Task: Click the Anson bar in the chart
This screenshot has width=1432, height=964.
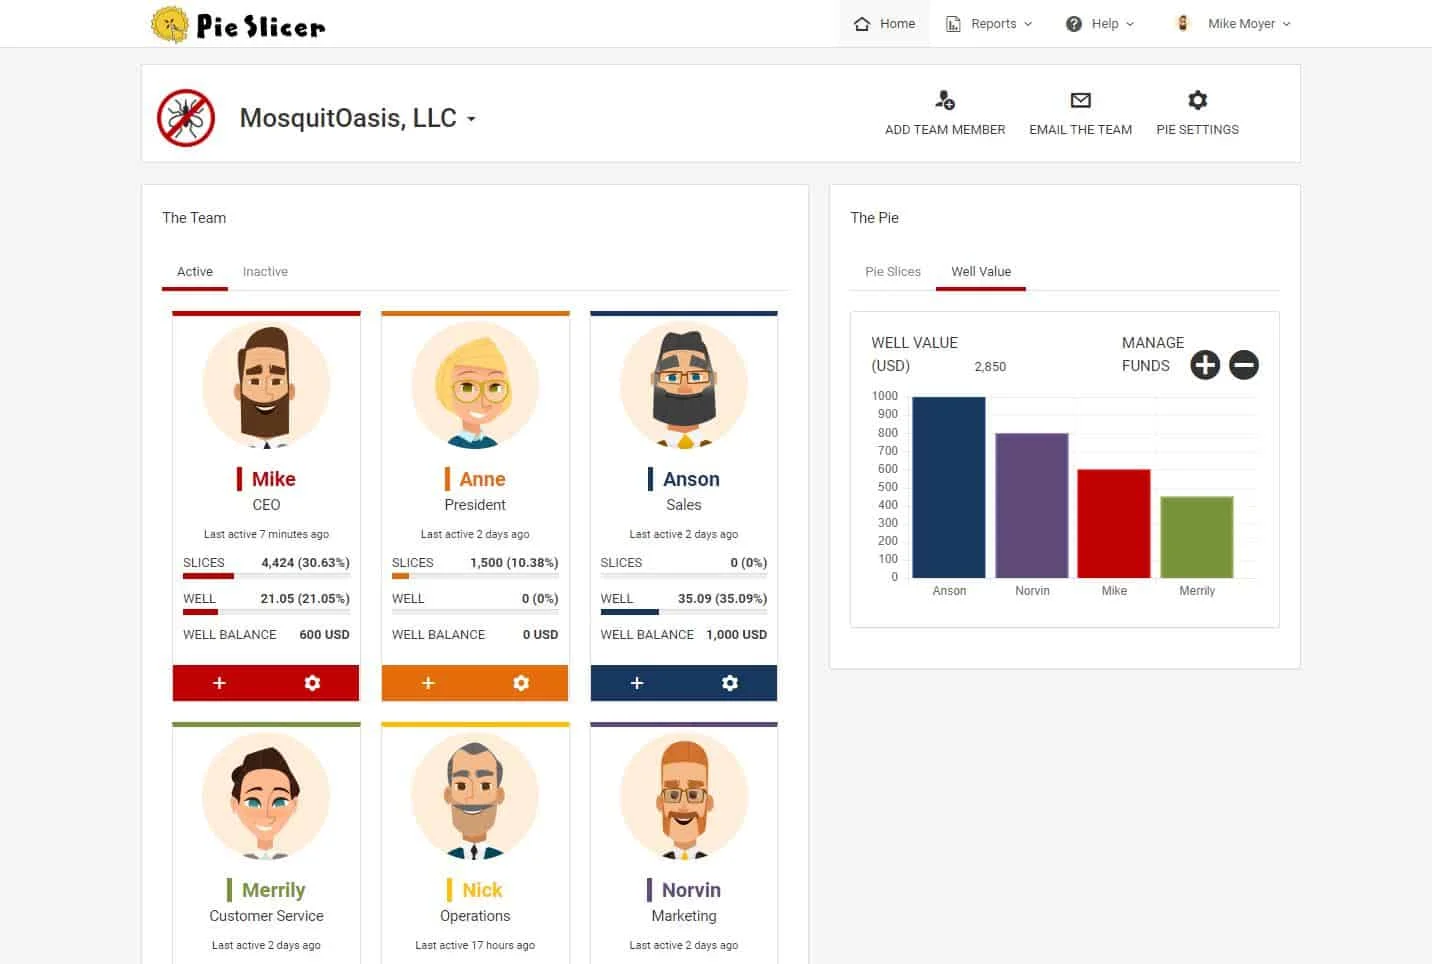Action: [x=948, y=488]
